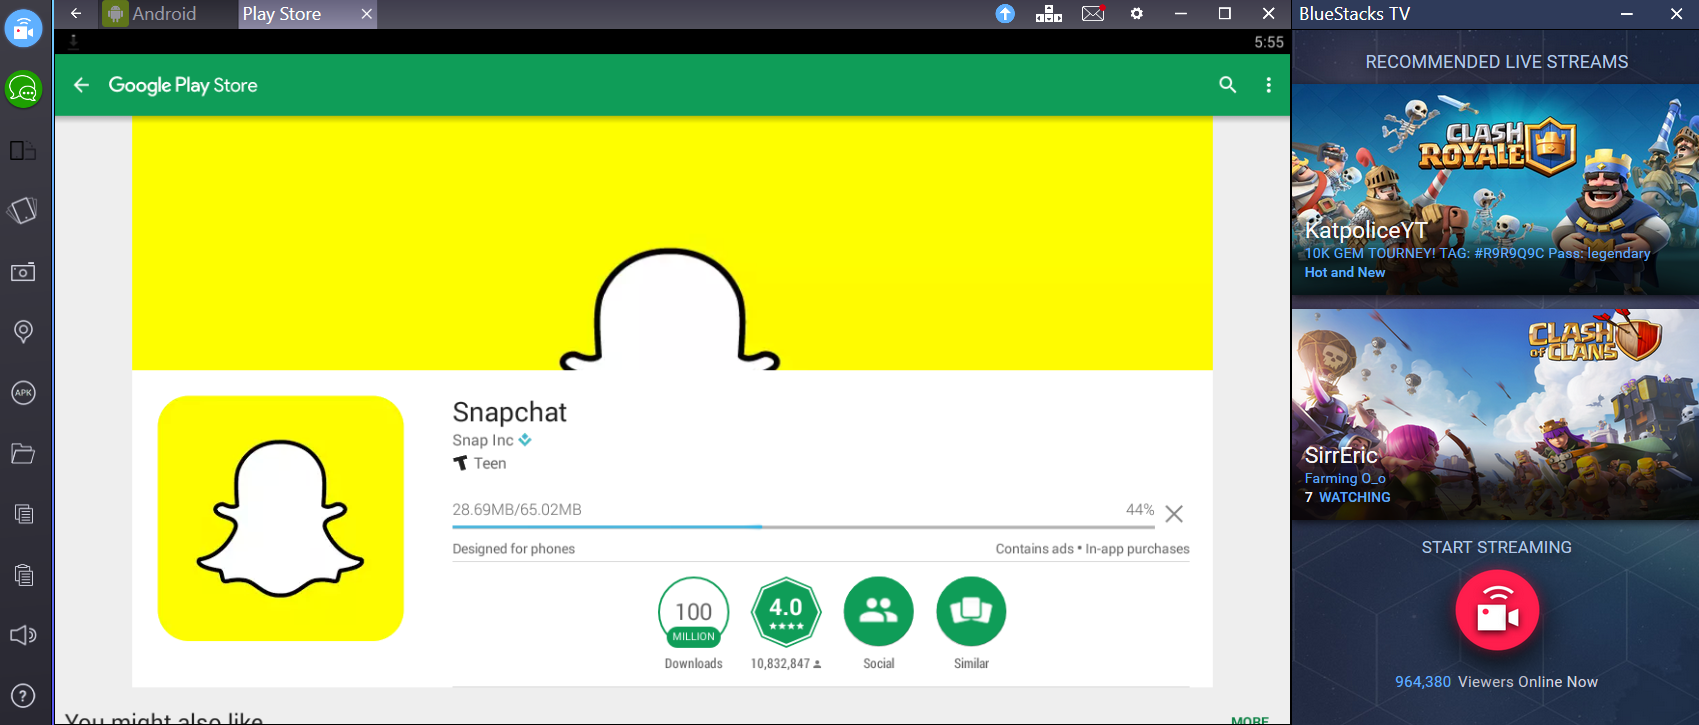This screenshot has height=725, width=1699.
Task: Open the chat bubble icon in sidebar
Action: click(x=23, y=90)
